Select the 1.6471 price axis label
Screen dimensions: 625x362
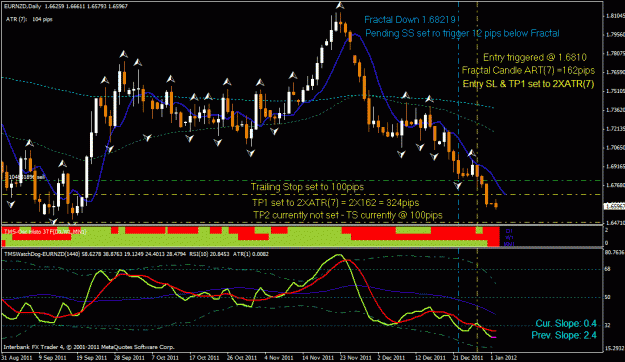pyautogui.click(x=615, y=223)
